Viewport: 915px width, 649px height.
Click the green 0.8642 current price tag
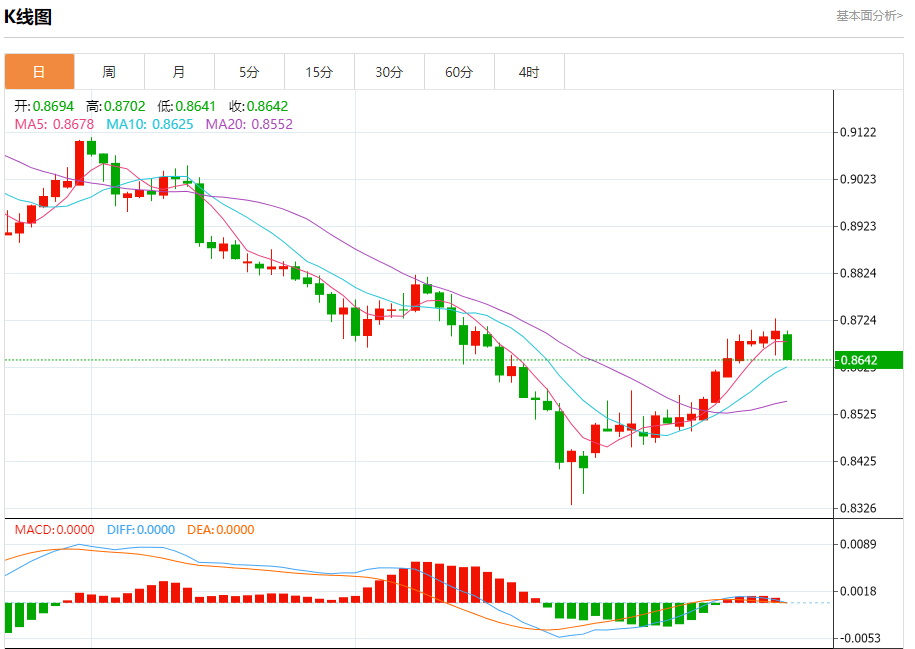tap(868, 360)
